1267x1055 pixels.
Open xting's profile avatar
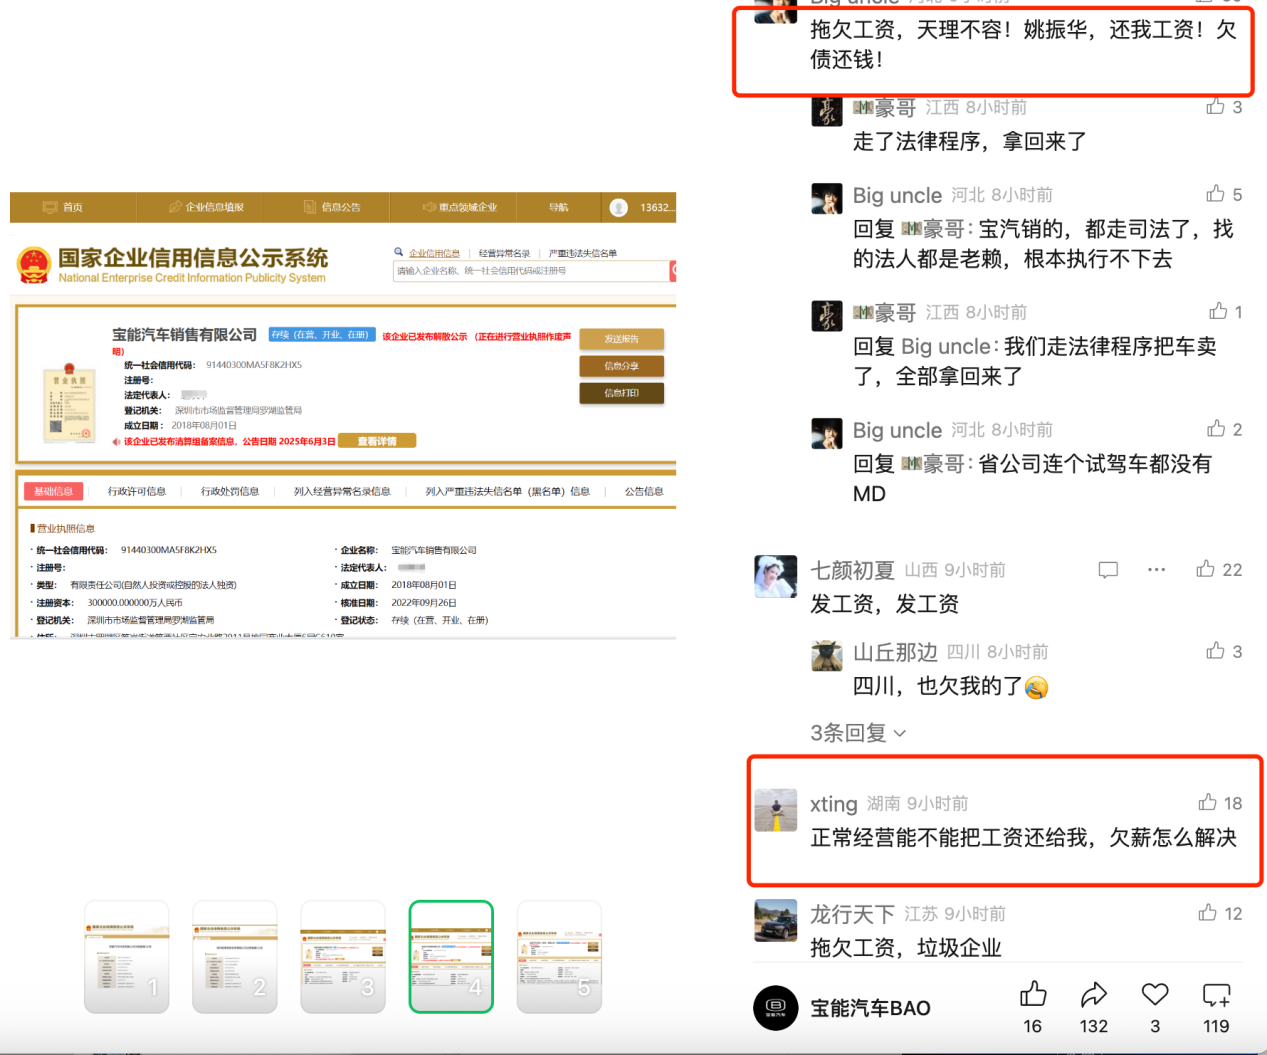pyautogui.click(x=776, y=810)
